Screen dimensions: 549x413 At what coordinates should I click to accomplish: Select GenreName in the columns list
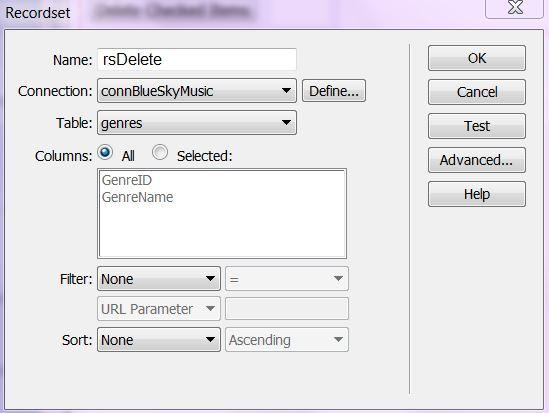(138, 197)
